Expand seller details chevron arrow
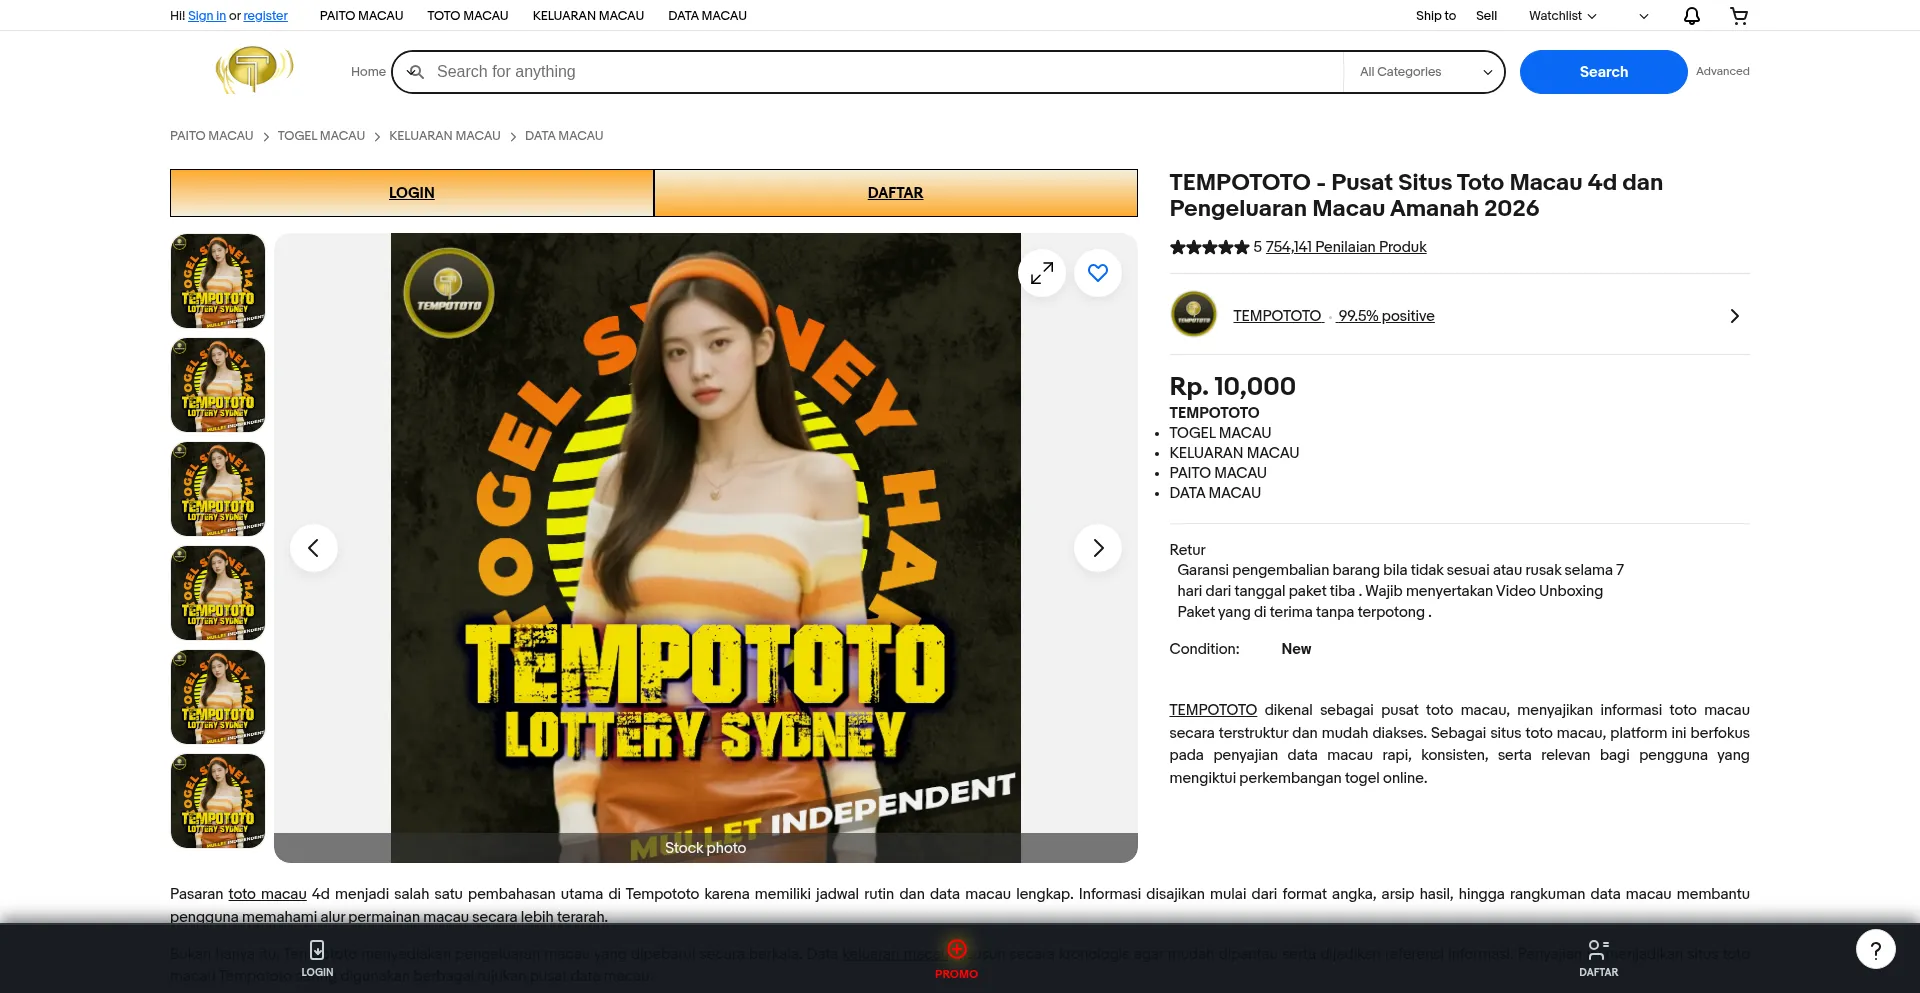The image size is (1920, 993). pyautogui.click(x=1735, y=316)
